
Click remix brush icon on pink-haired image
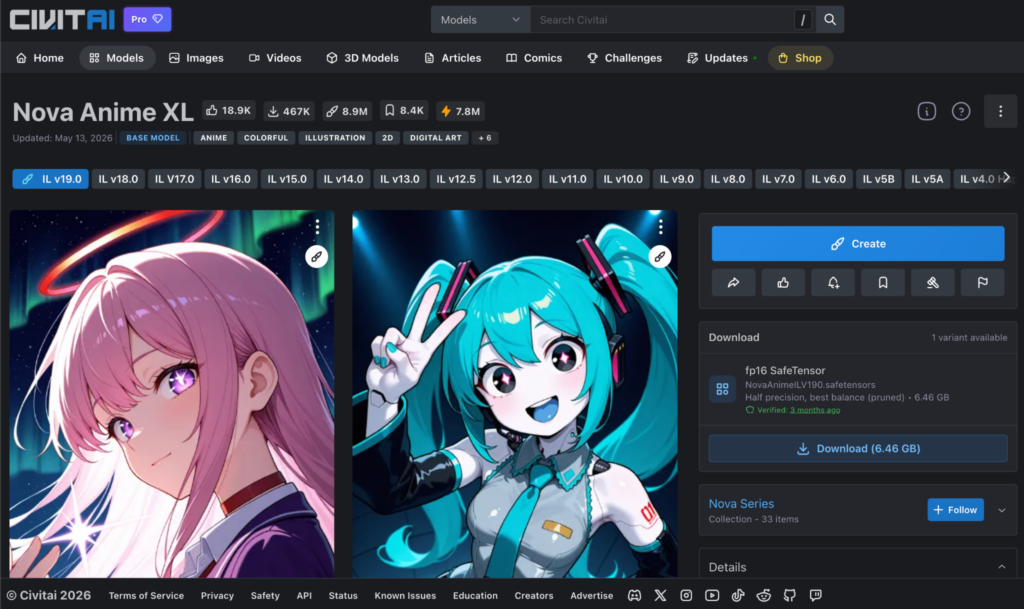(317, 257)
